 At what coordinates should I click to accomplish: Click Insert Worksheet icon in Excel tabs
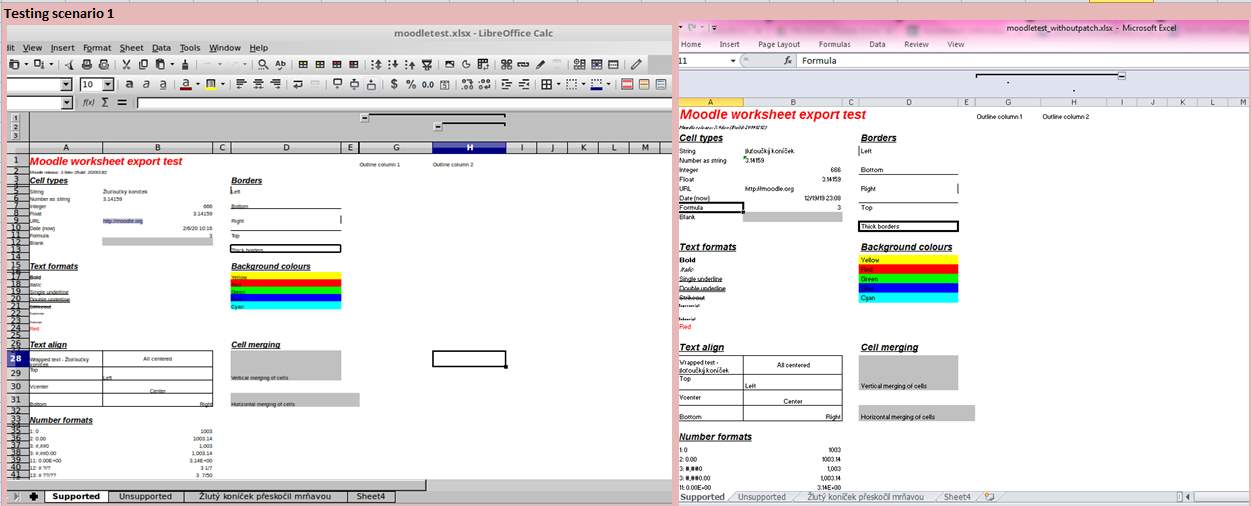pos(988,496)
